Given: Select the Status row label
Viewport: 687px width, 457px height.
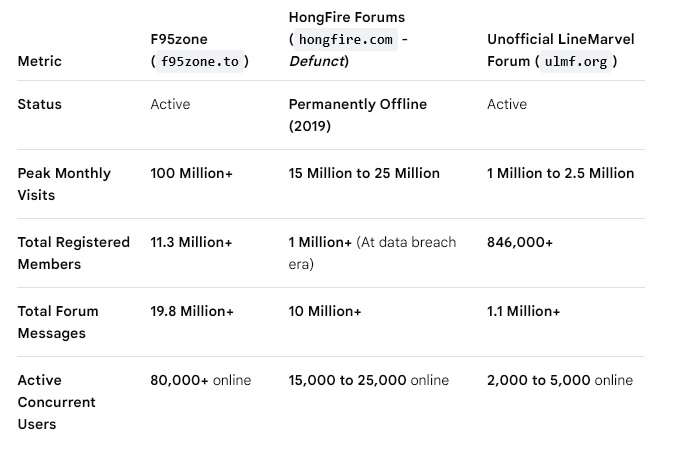Looking at the screenshot, I should tap(39, 104).
